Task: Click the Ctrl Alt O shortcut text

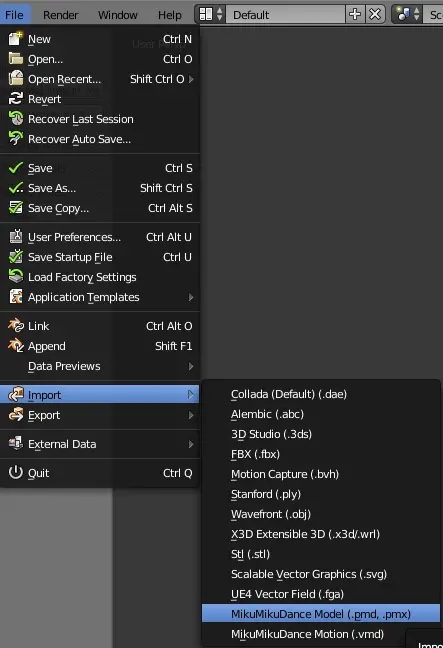Action: (169, 326)
